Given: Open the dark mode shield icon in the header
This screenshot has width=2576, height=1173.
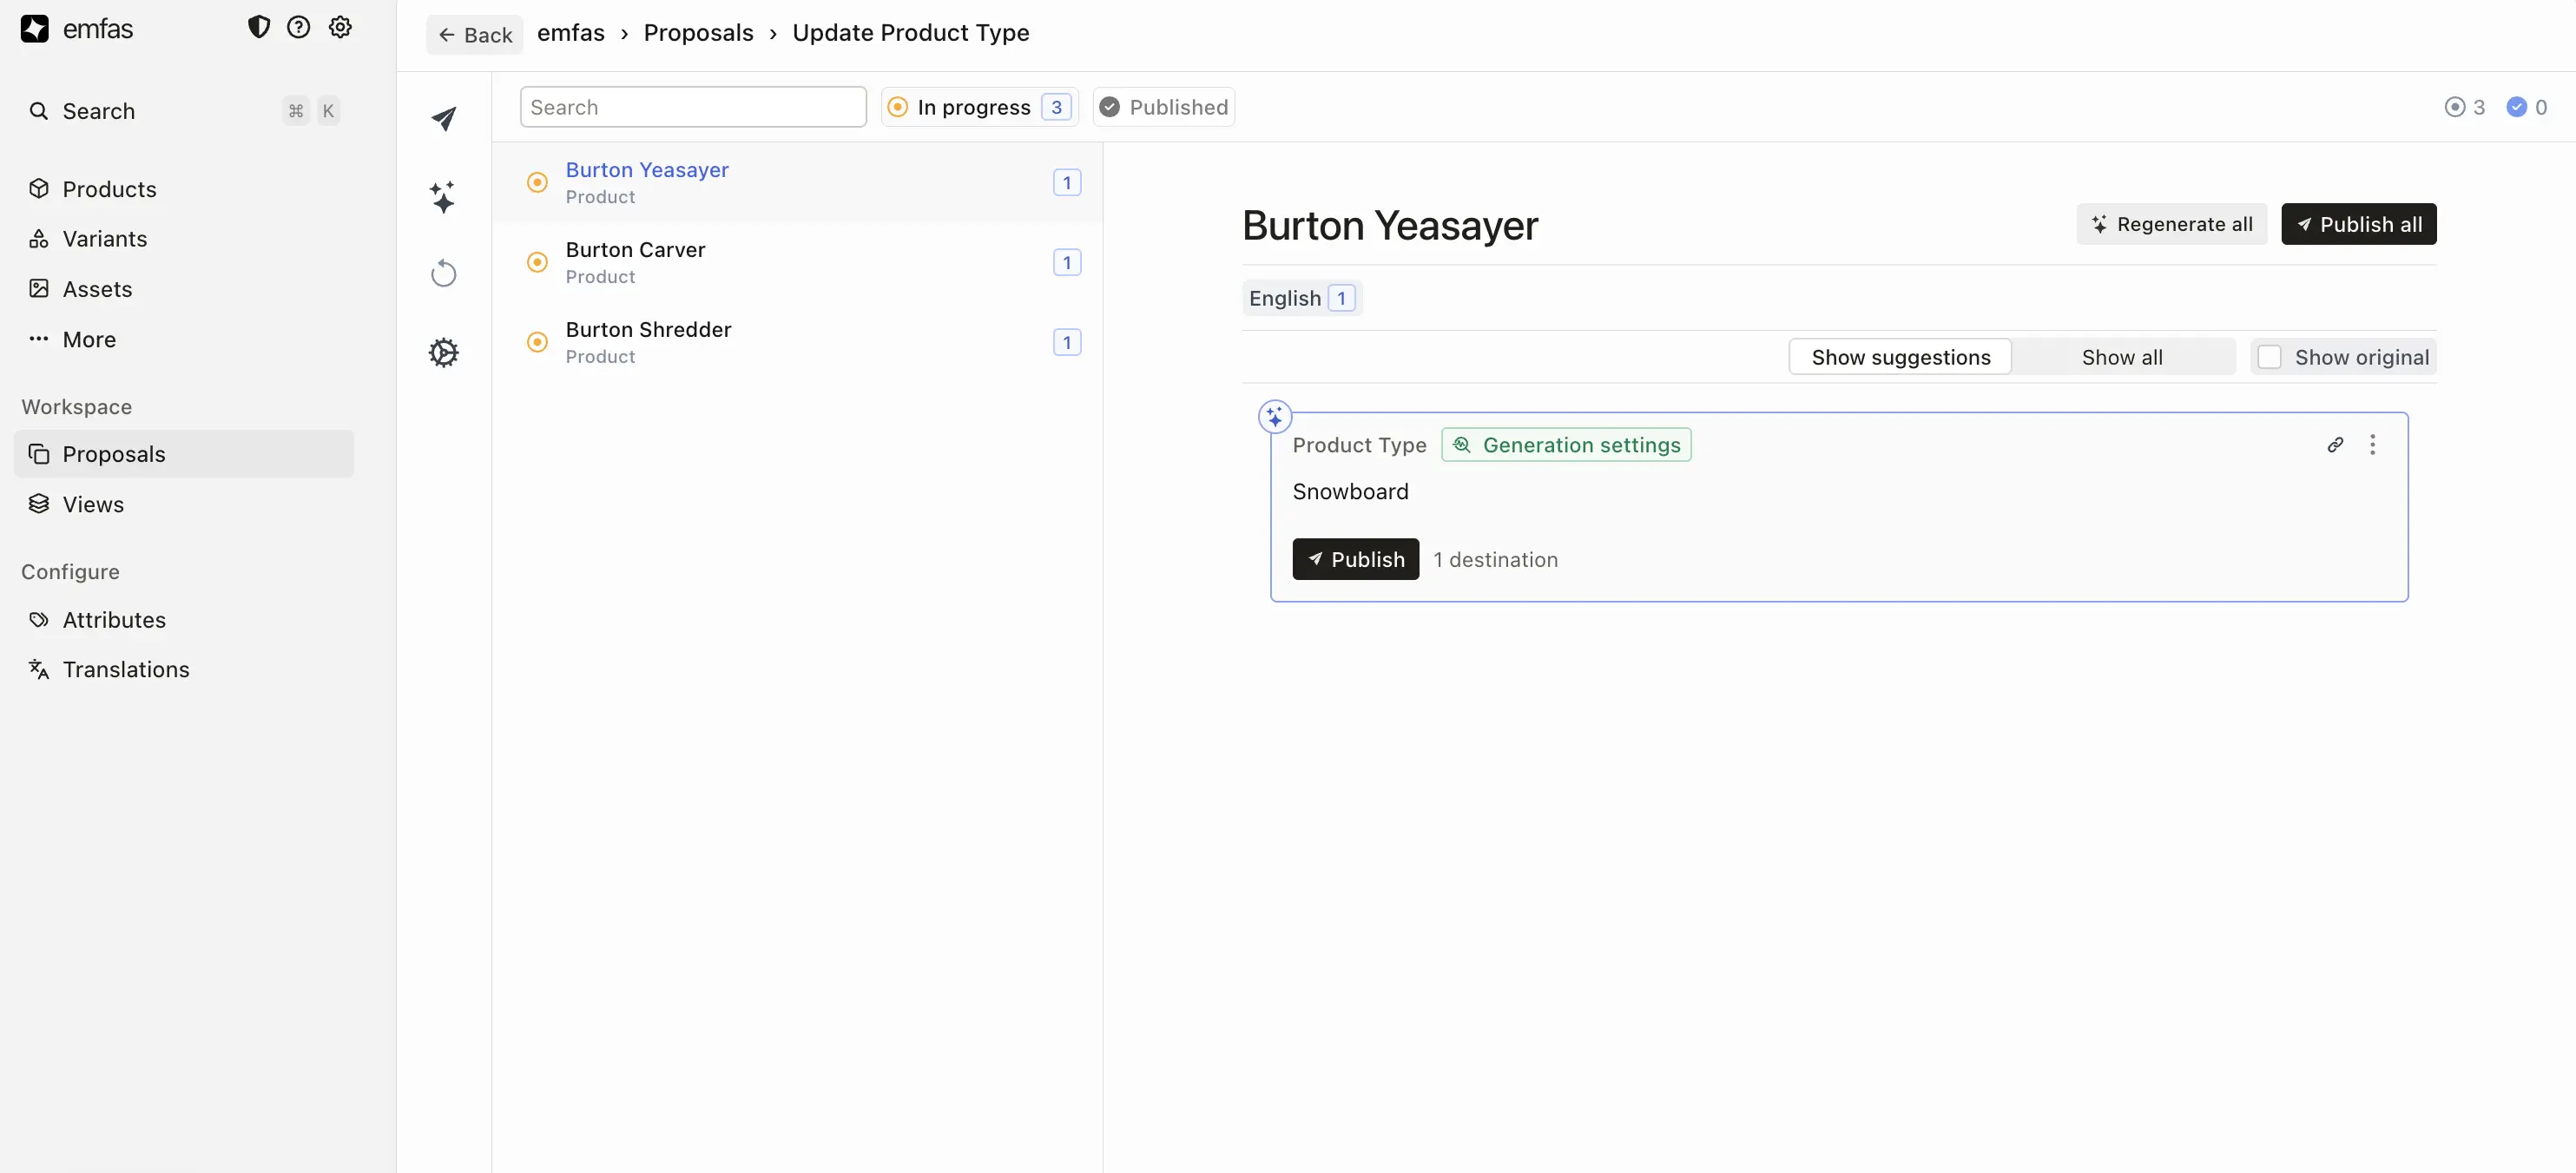Looking at the screenshot, I should tap(258, 27).
